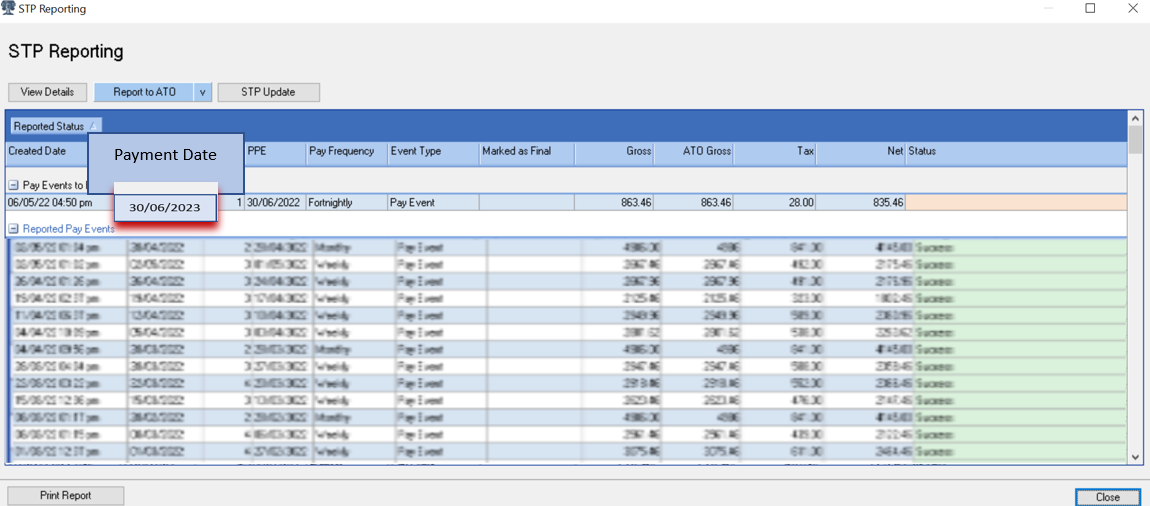Click the Reported Status grouping chip
Viewport: 1150px width, 506px height.
pyautogui.click(x=55, y=126)
